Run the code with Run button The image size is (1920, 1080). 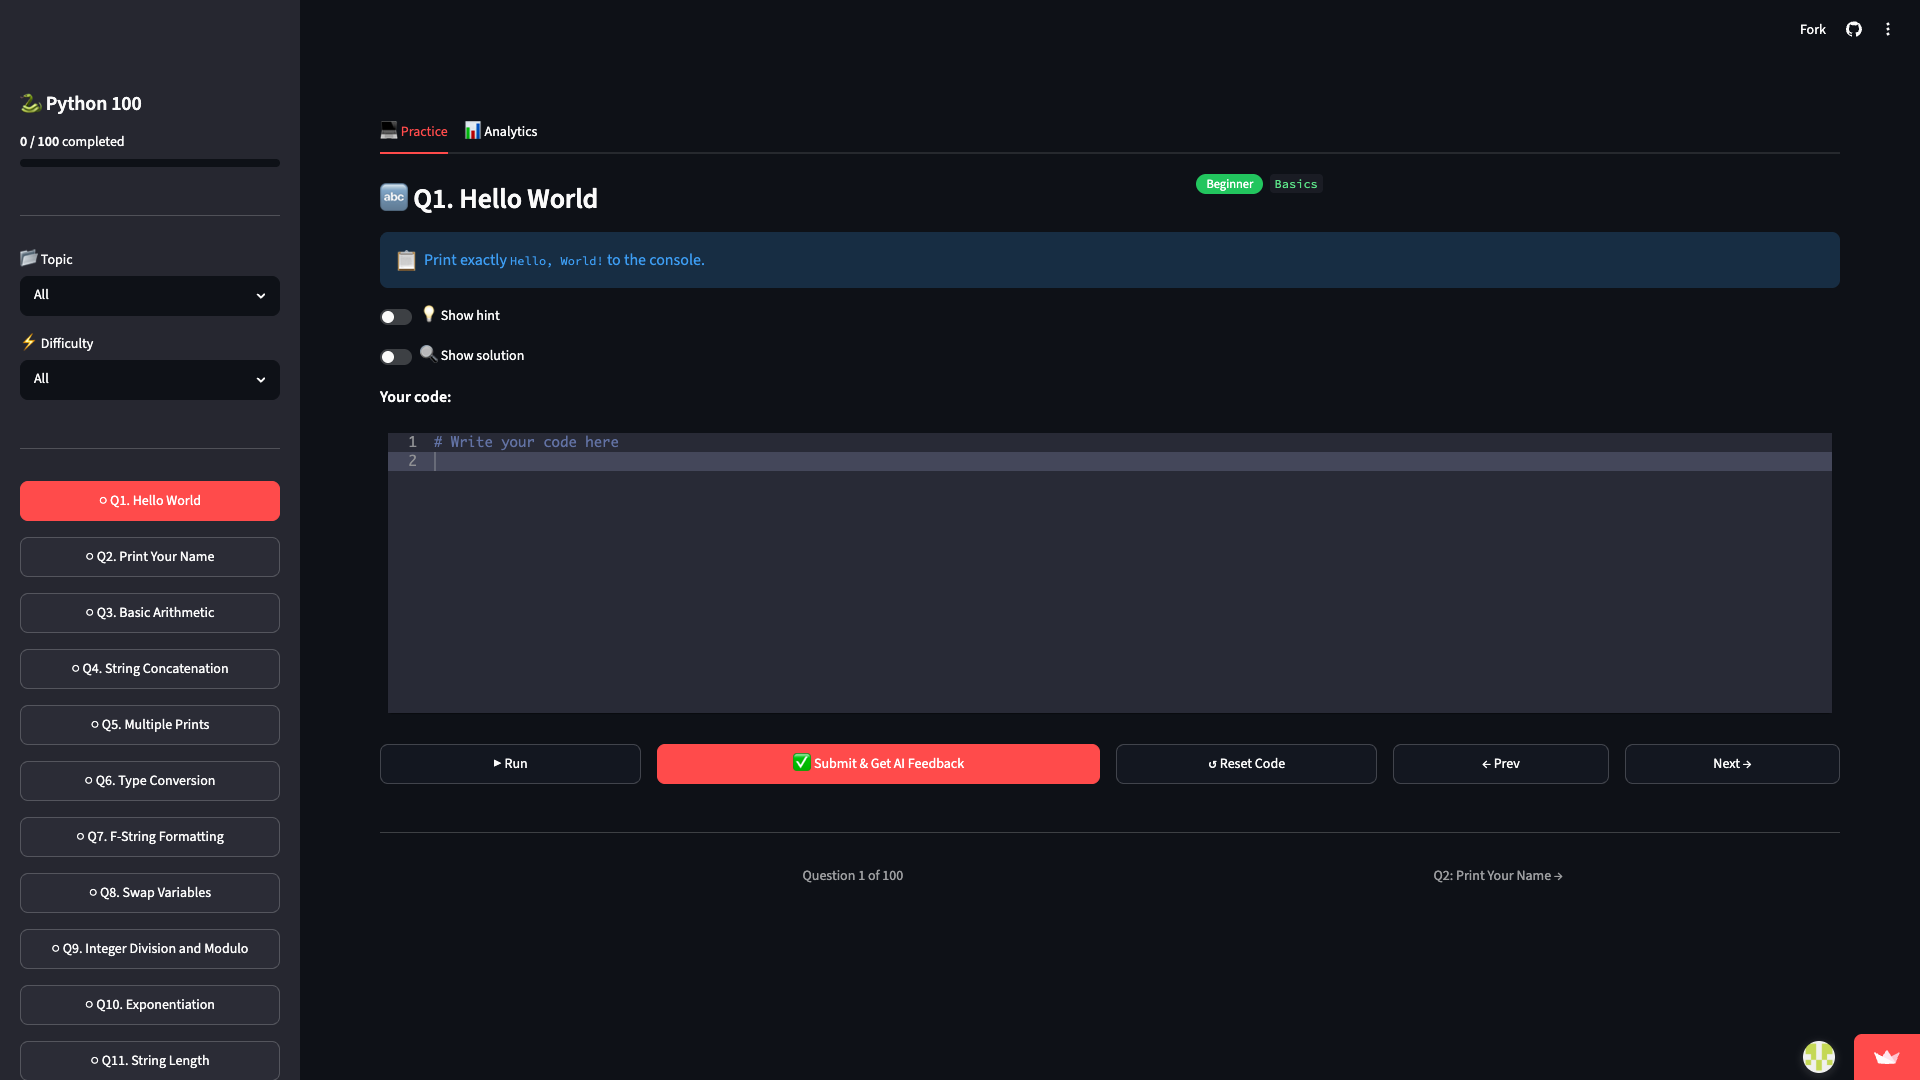[x=510, y=764]
